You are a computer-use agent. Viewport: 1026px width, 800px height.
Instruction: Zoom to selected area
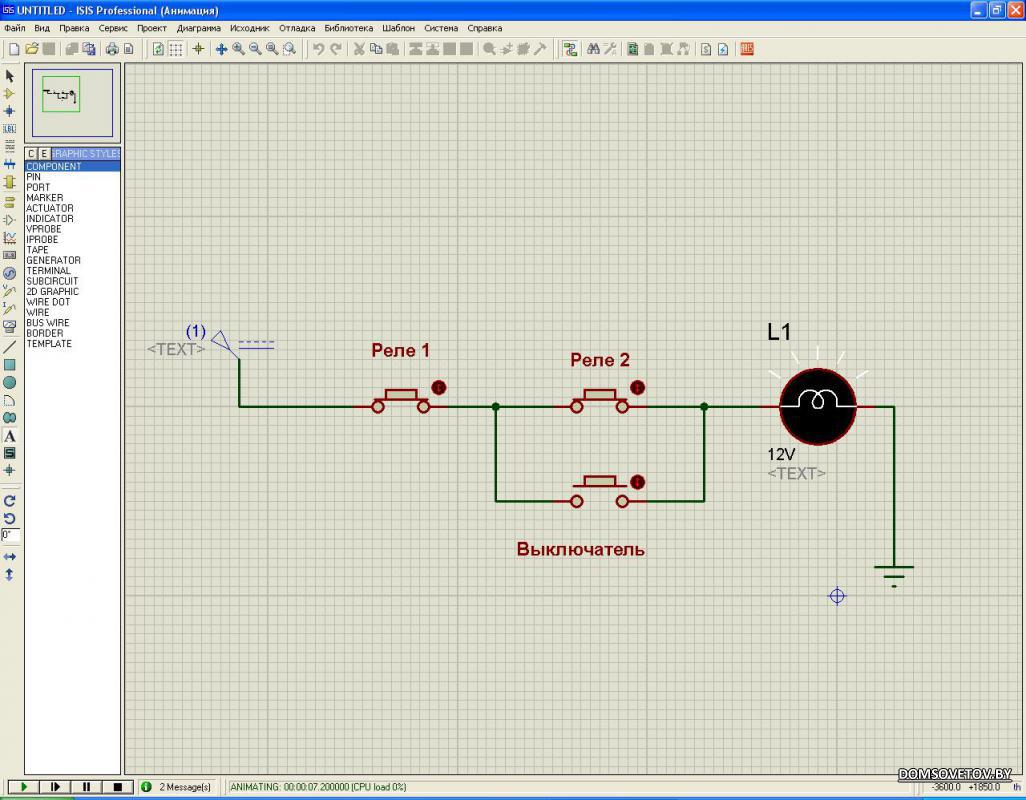(x=289, y=49)
